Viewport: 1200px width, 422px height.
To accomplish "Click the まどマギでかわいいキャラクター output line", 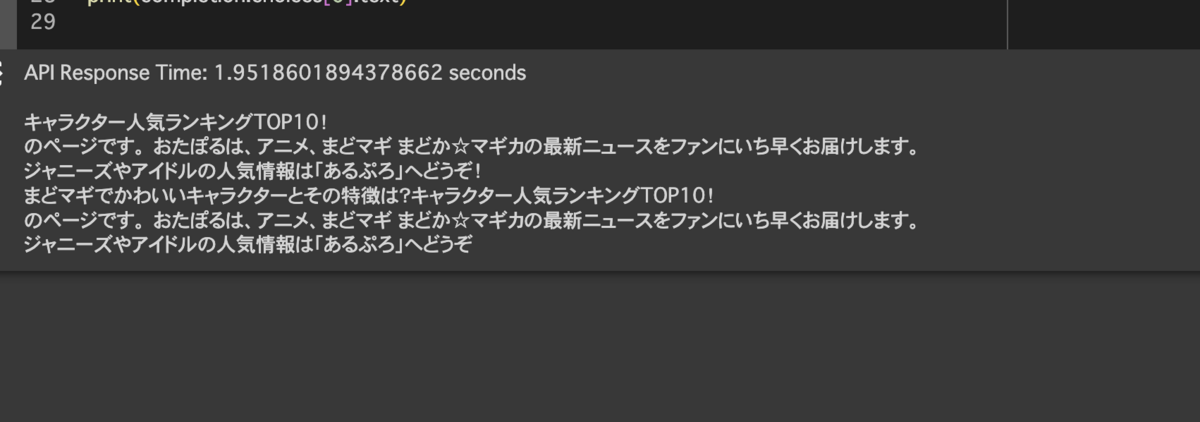I will (x=370, y=195).
